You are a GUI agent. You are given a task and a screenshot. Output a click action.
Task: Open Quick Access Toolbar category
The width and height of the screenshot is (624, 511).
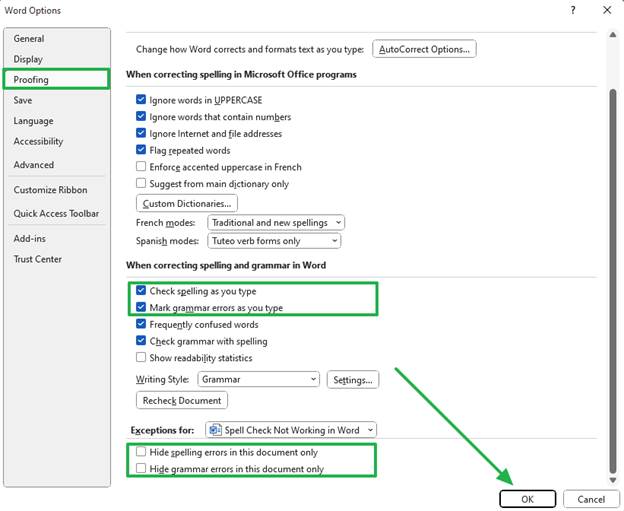(56, 213)
